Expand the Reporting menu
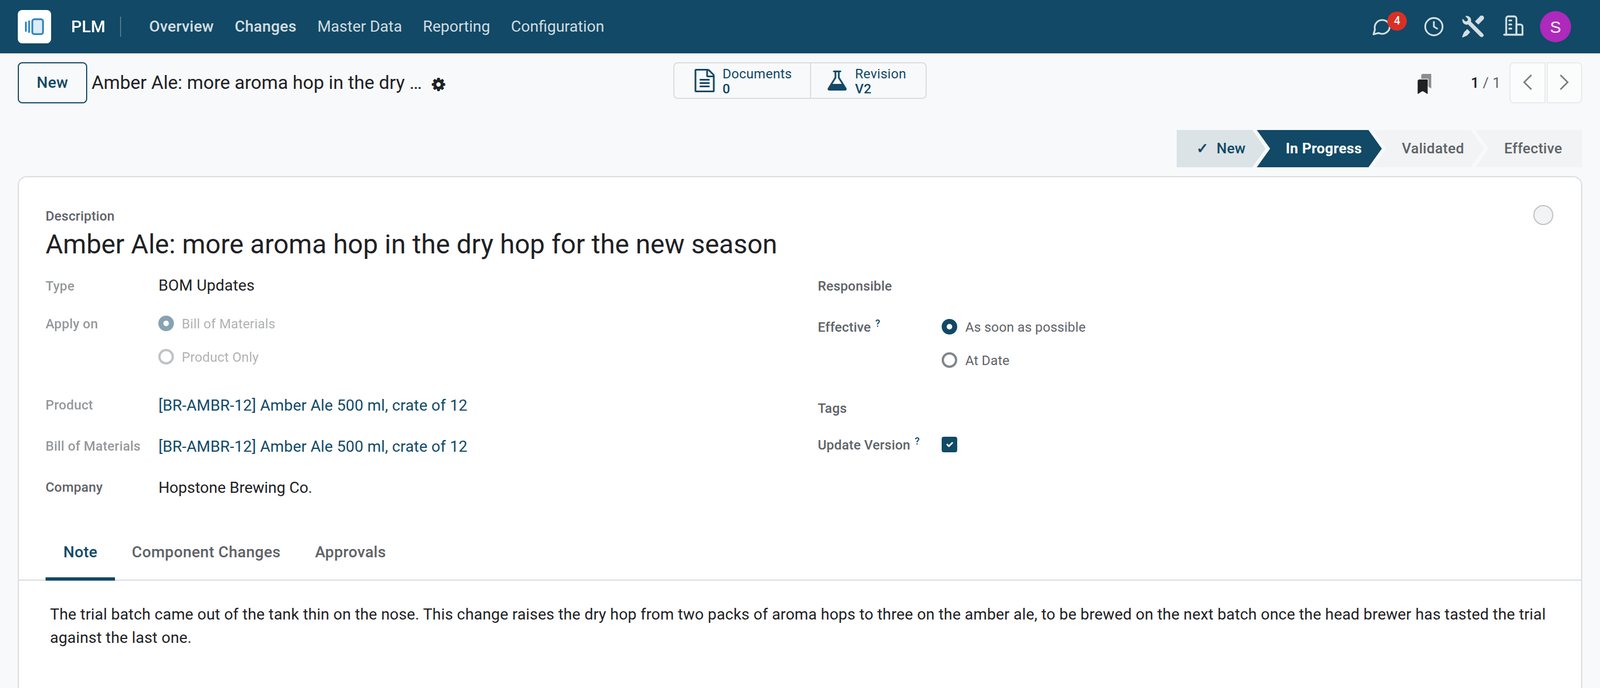Image resolution: width=1600 pixels, height=688 pixels. pyautogui.click(x=456, y=27)
